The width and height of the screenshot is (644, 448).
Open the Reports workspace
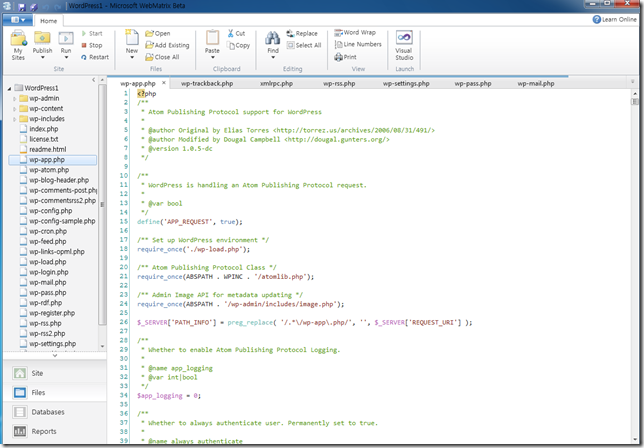[55, 431]
